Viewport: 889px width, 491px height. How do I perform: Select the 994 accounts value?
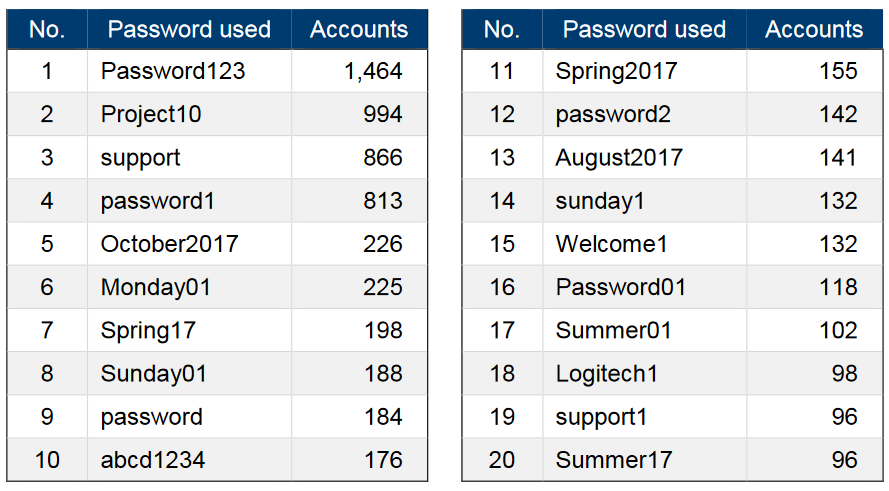(383, 114)
